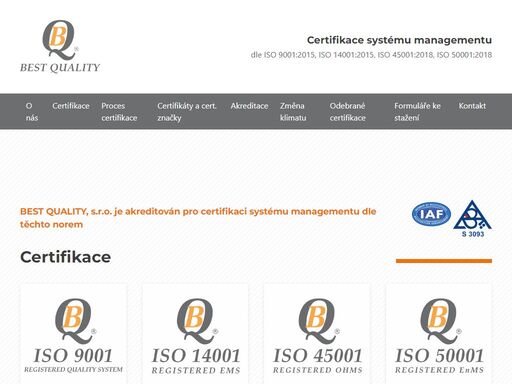512x384 pixels.
Task: Click the Best Quality logo in header
Action: (60, 46)
